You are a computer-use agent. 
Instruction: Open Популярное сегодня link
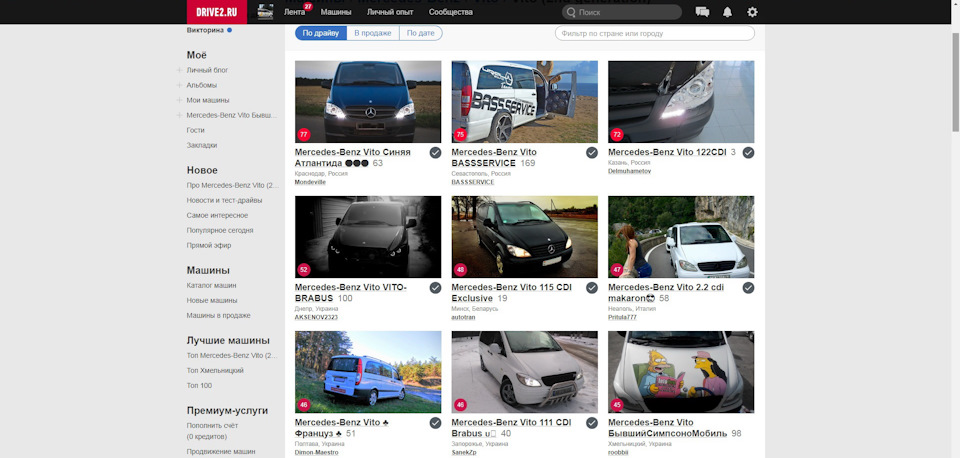pyautogui.click(x=220, y=230)
